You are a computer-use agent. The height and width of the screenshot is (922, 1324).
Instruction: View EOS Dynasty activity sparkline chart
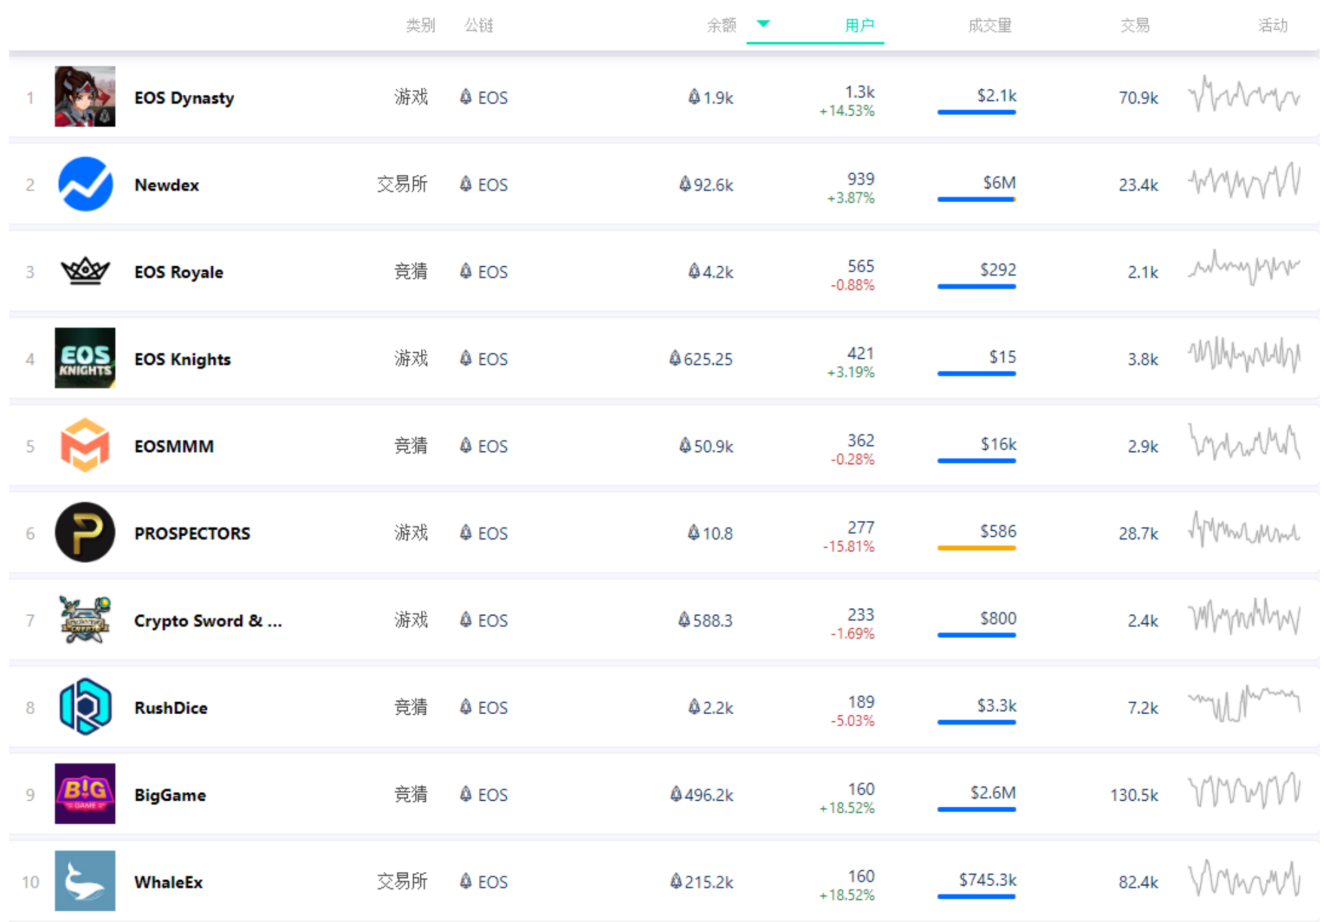[1244, 96]
